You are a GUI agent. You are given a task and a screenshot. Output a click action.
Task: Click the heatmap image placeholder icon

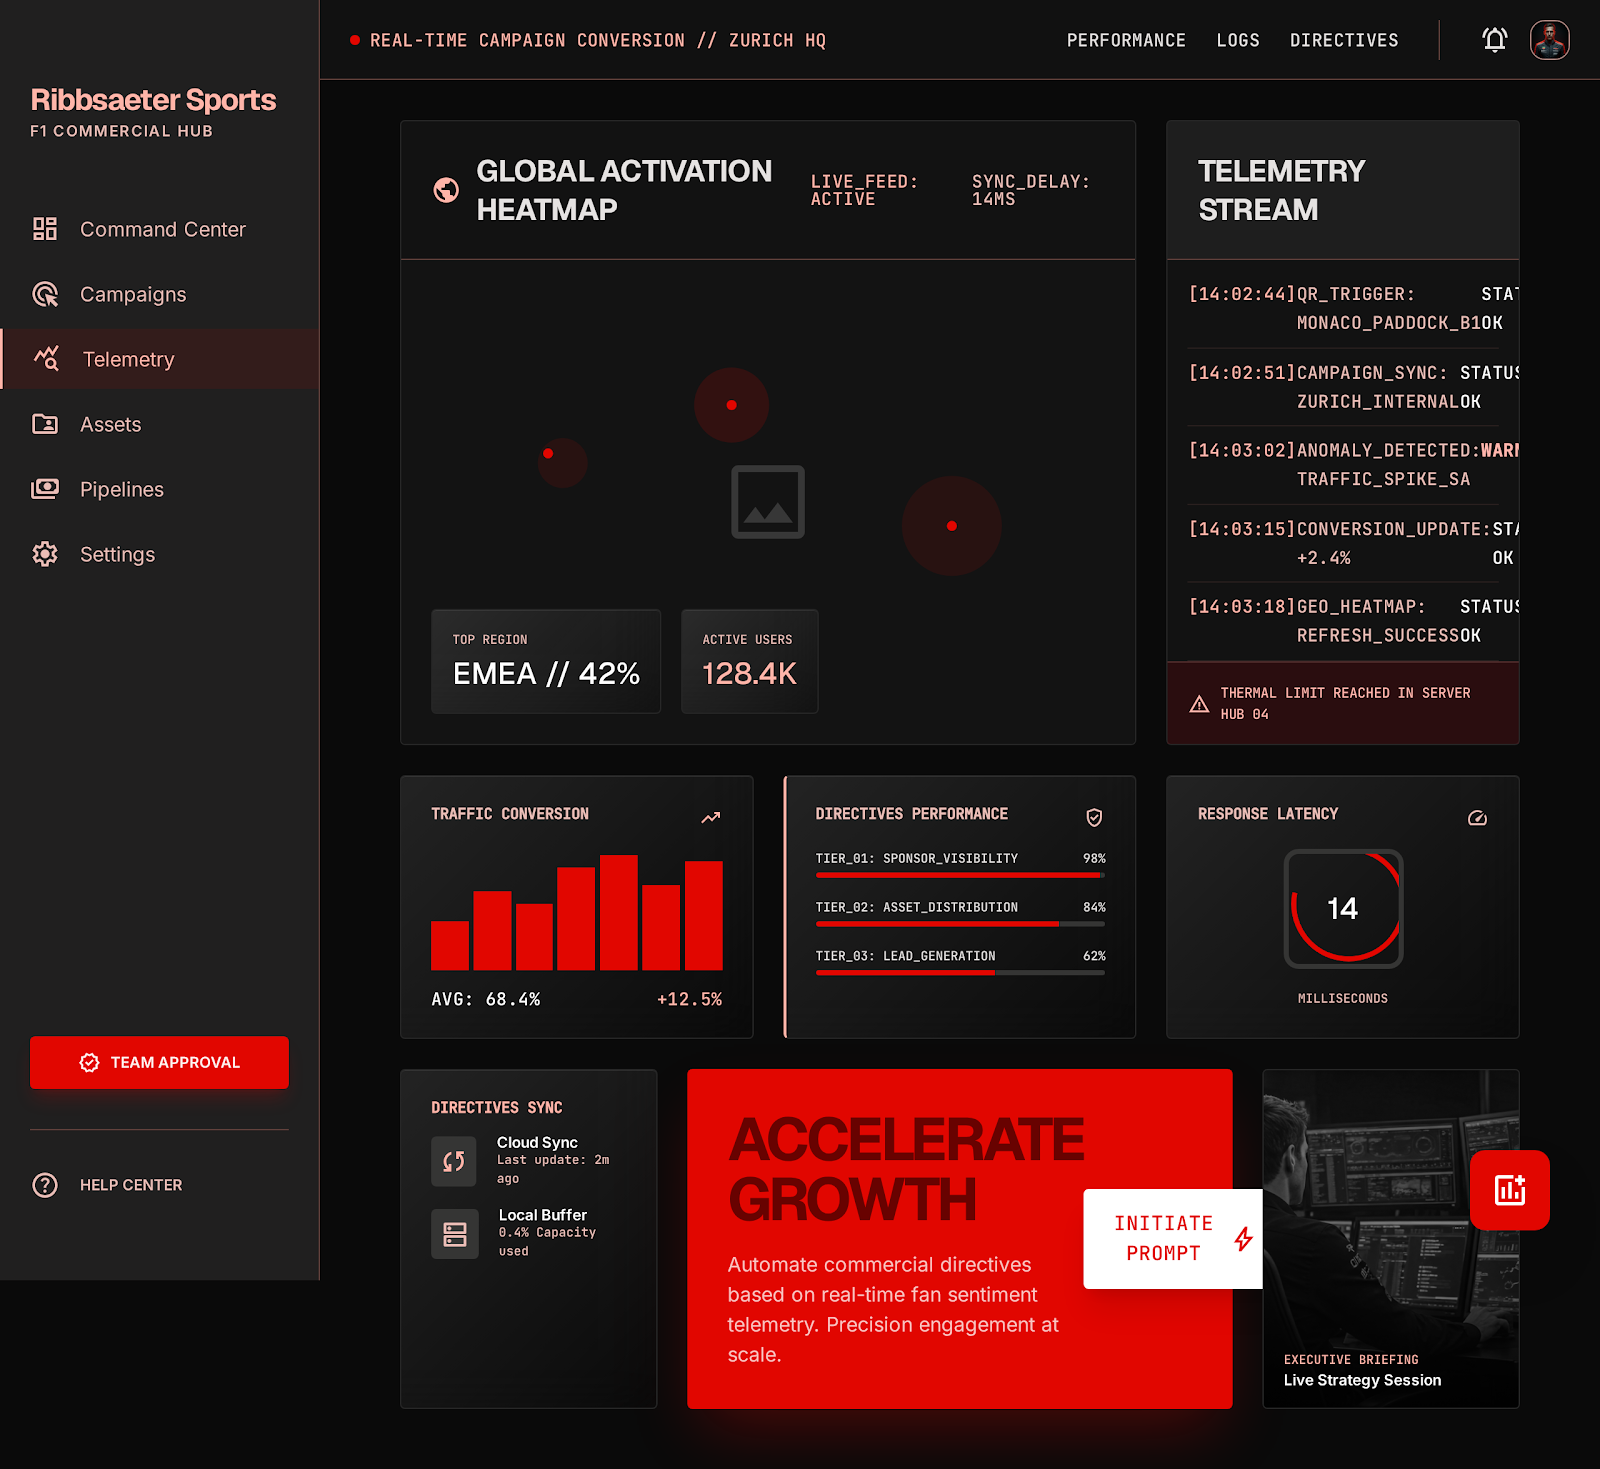(768, 502)
